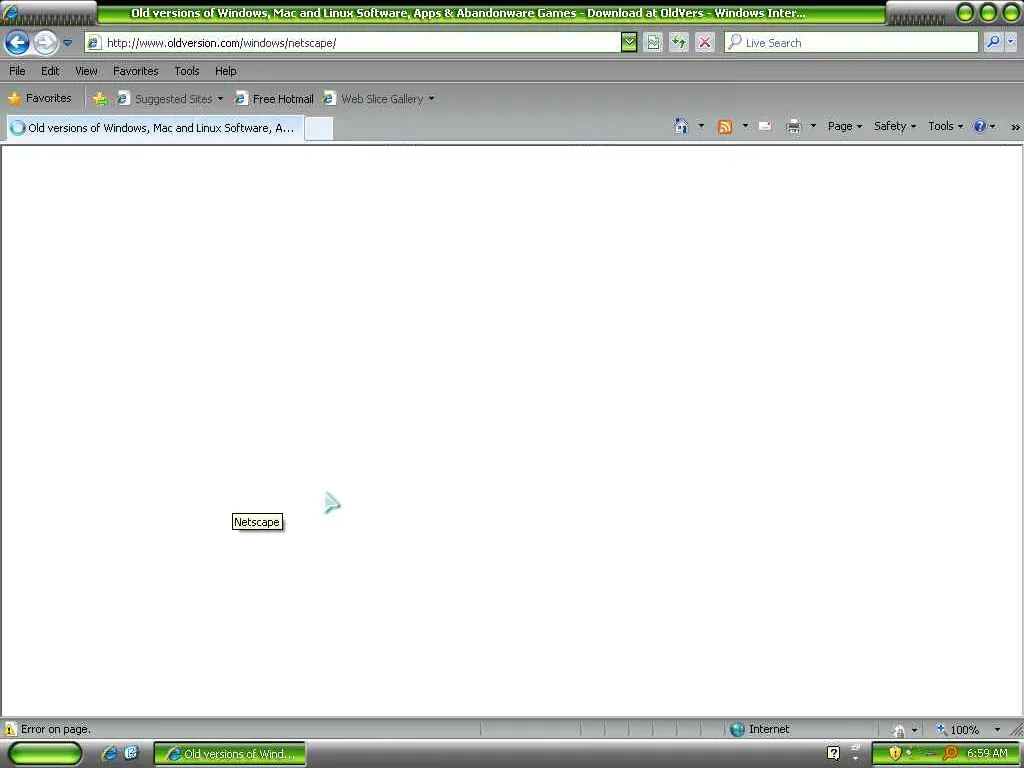The height and width of the screenshot is (768, 1024).
Task: Click the address bar showing oldversion.com URL
Action: (353, 43)
